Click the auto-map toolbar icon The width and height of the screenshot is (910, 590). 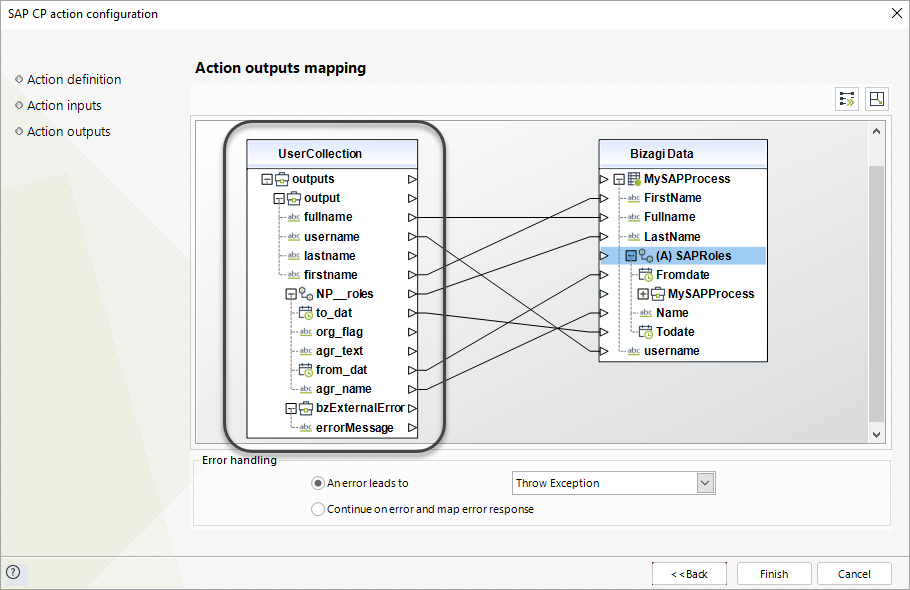[847, 98]
